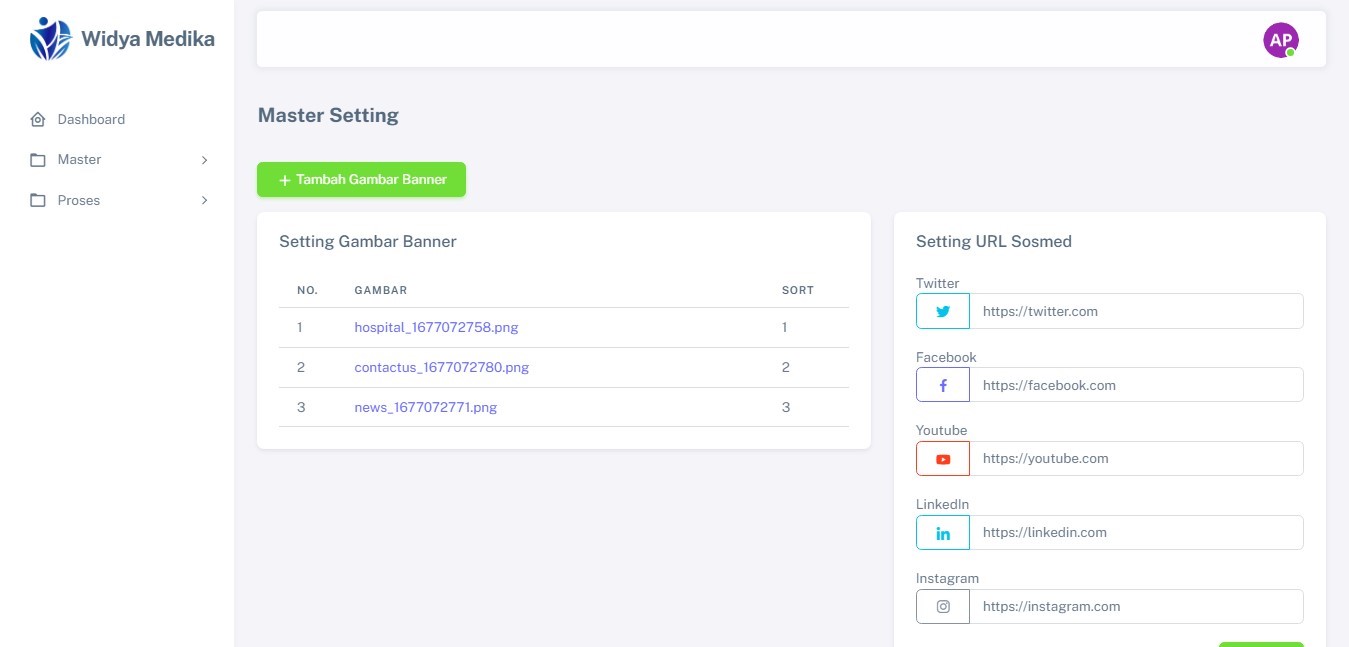Screen dimensions: 1349x647
Task: Click the Youtube play icon
Action: 942,459
